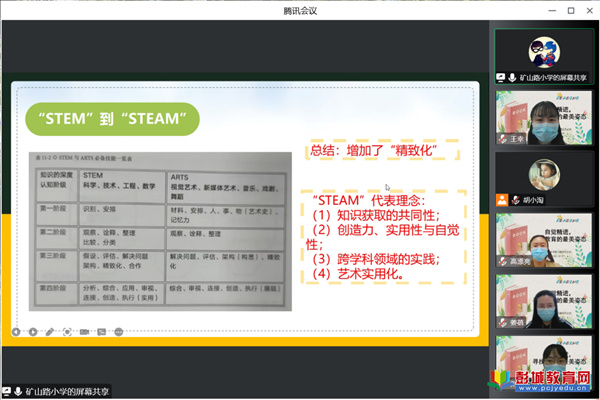Click the line (4) 艺术实用化
This screenshot has height=400, width=600.
358,274
